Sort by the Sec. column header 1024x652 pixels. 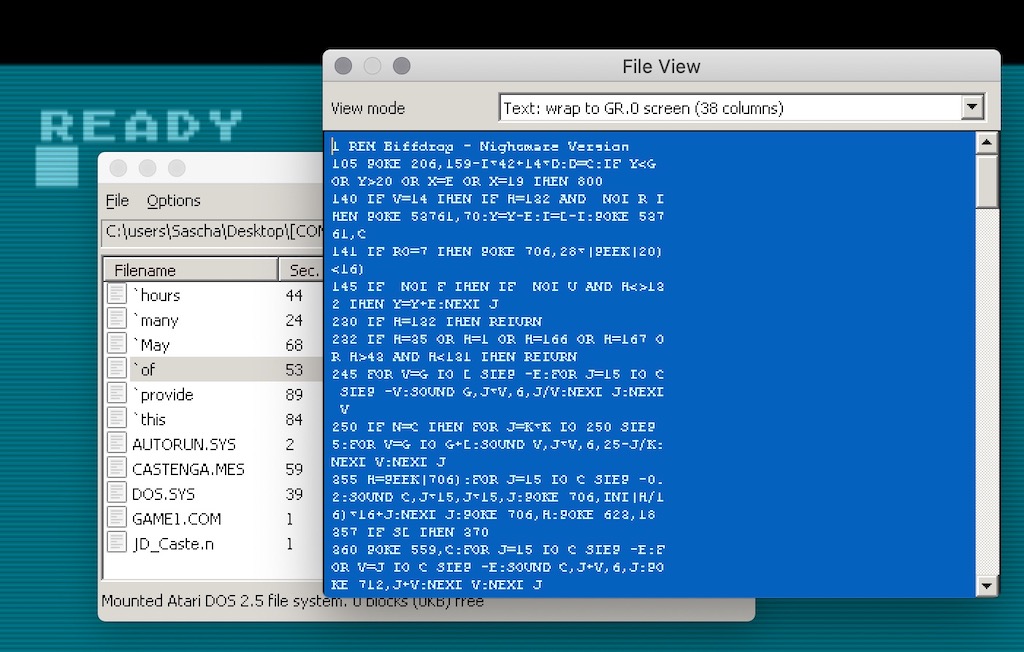[302, 270]
